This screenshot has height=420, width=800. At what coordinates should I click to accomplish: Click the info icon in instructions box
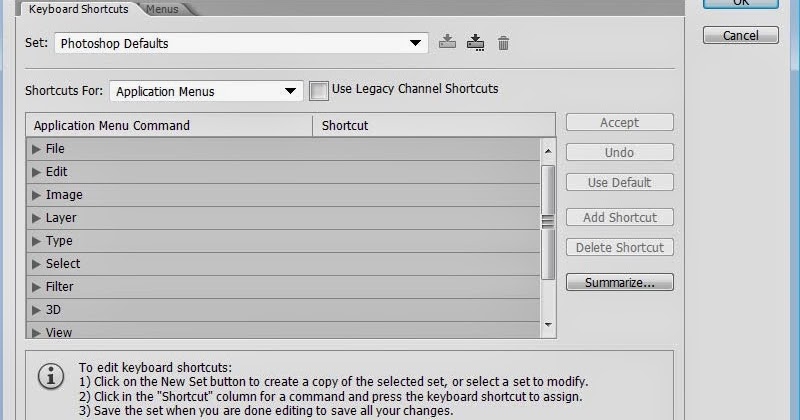(51, 377)
